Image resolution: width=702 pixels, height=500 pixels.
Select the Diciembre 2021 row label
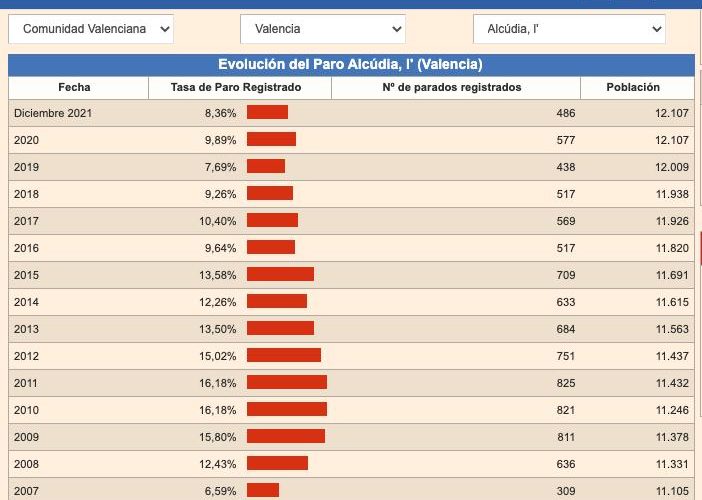53,113
